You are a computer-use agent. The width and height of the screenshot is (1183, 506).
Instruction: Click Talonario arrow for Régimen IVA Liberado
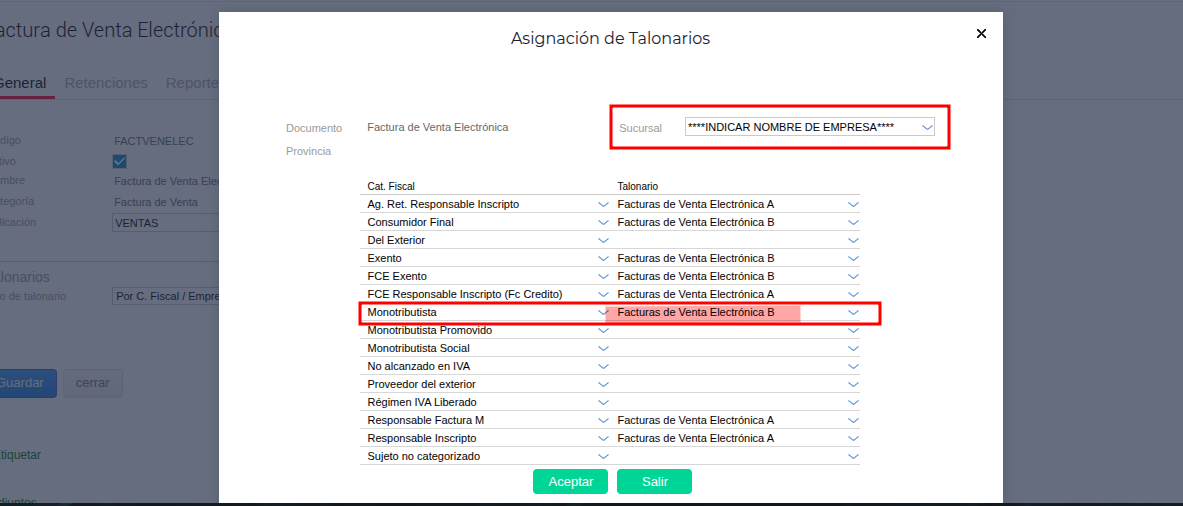[853, 402]
